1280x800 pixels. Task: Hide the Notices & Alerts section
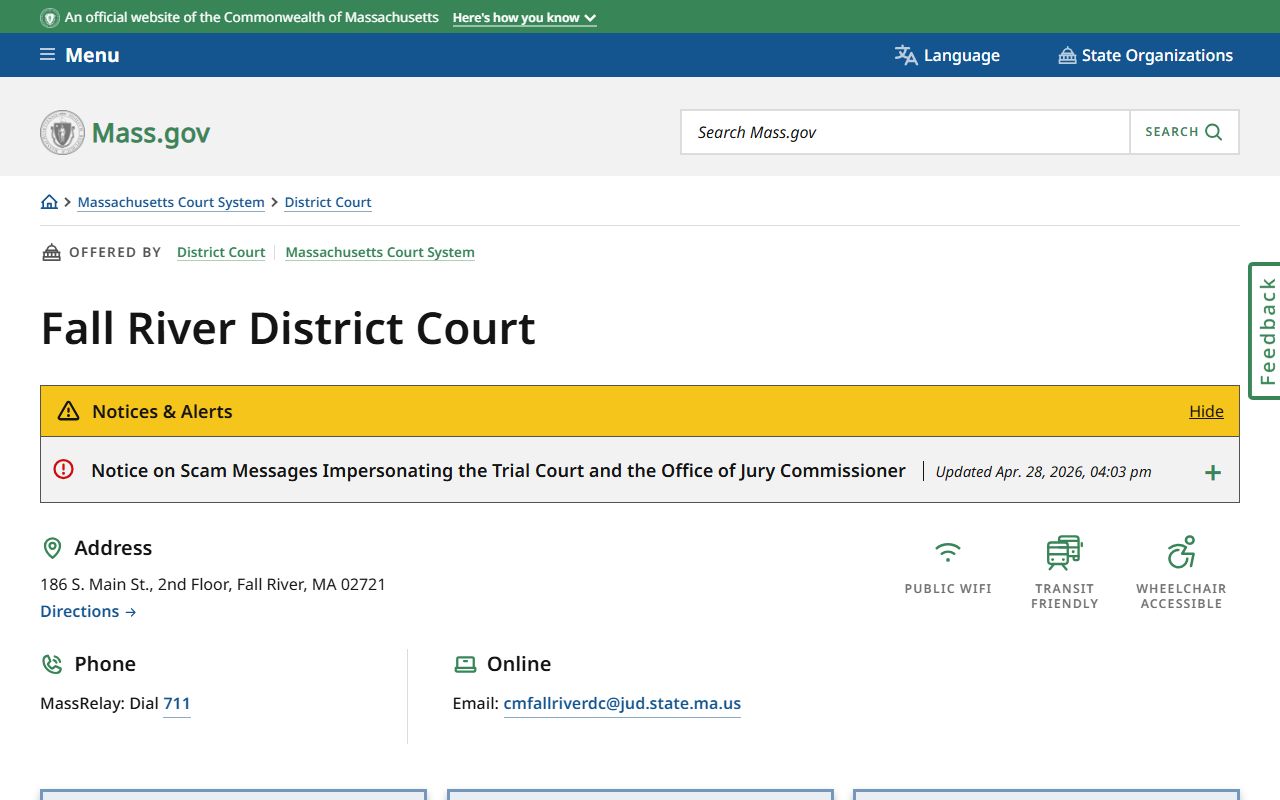tap(1206, 411)
